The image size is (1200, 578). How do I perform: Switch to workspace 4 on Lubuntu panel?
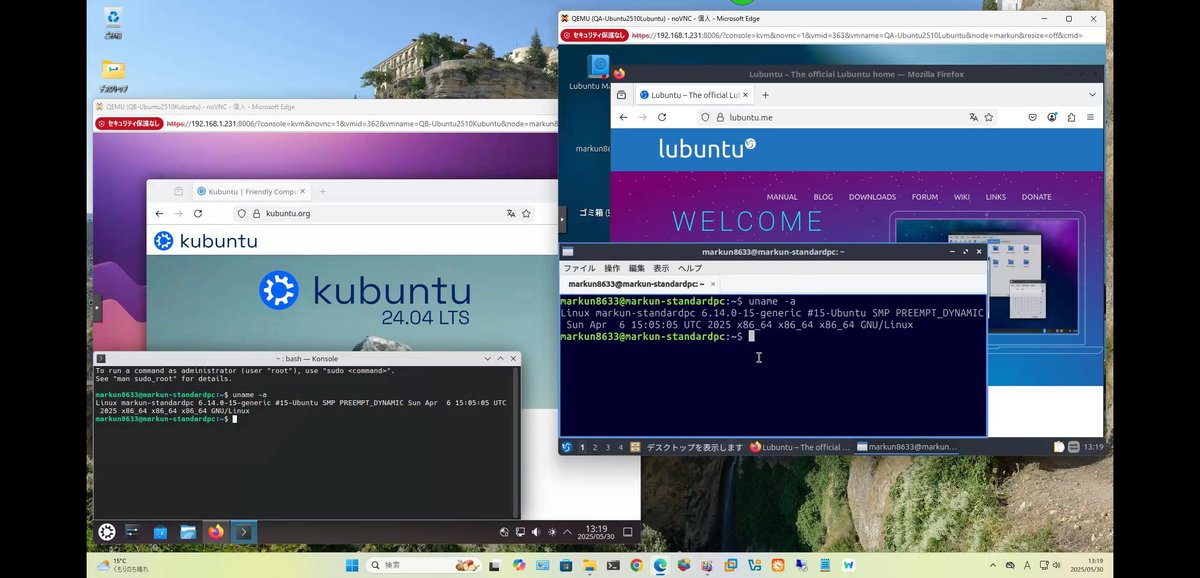tap(621, 447)
